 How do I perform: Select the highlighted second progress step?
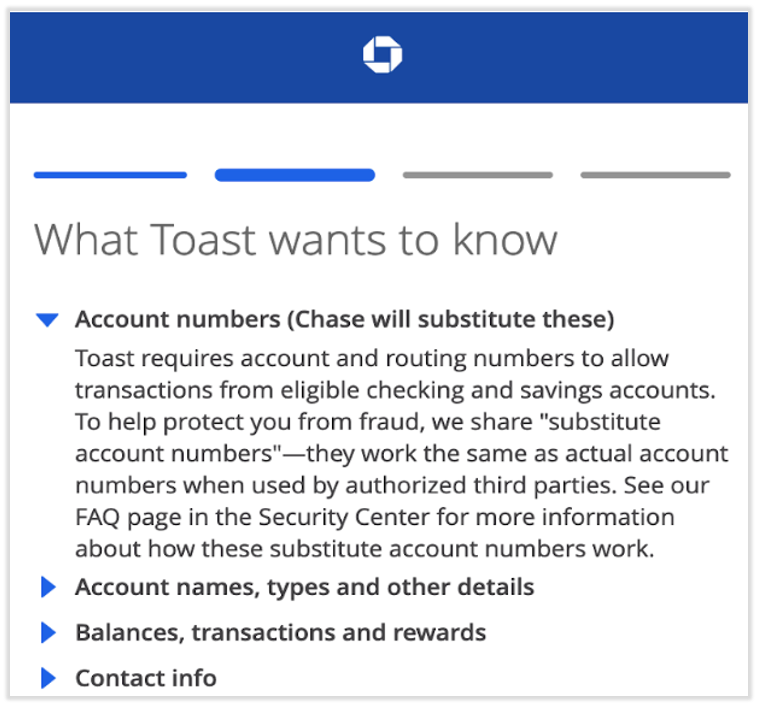pyautogui.click(x=295, y=175)
